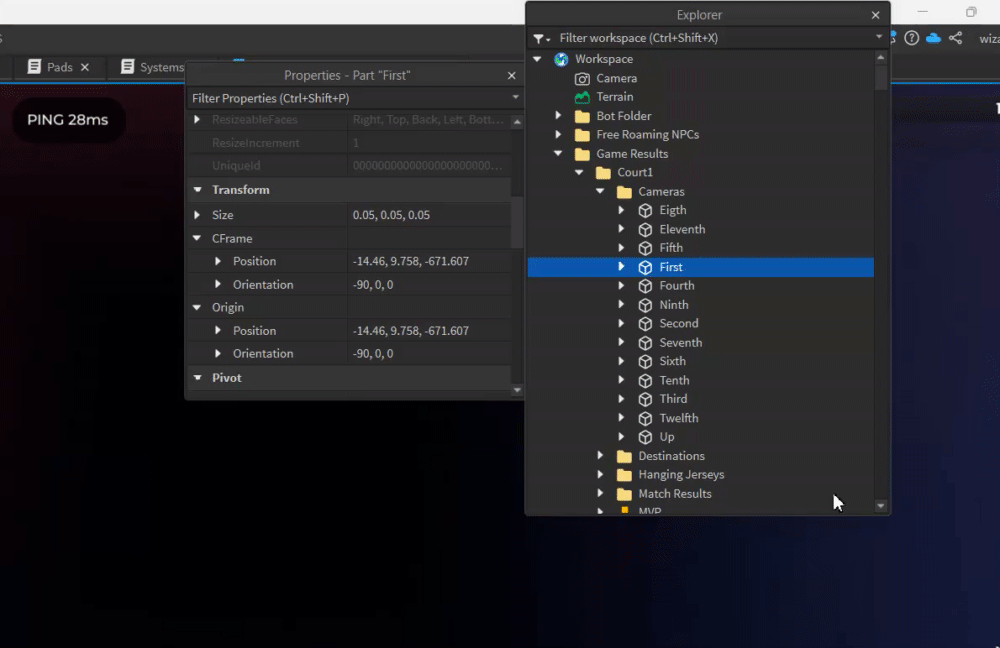Click the cloud sync icon
This screenshot has height=648, width=1000.
(933, 38)
